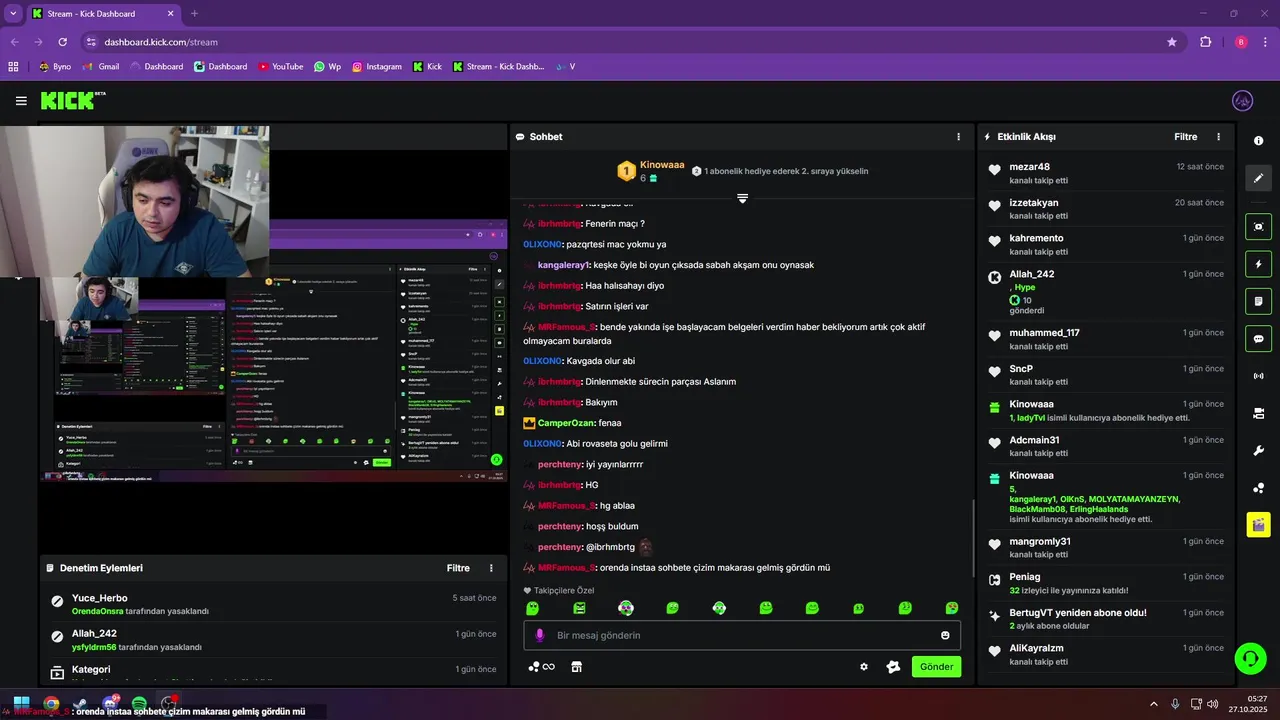Click BertugVT yeniden abone oldu entry

pyautogui.click(x=1105, y=619)
